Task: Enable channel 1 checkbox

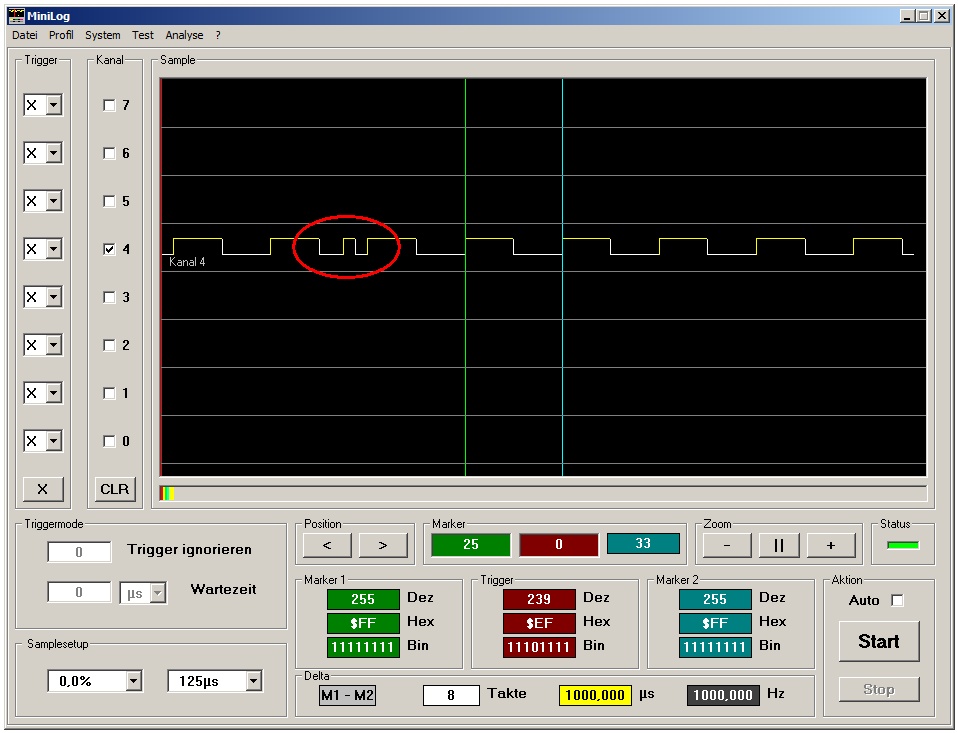Action: tap(109, 393)
